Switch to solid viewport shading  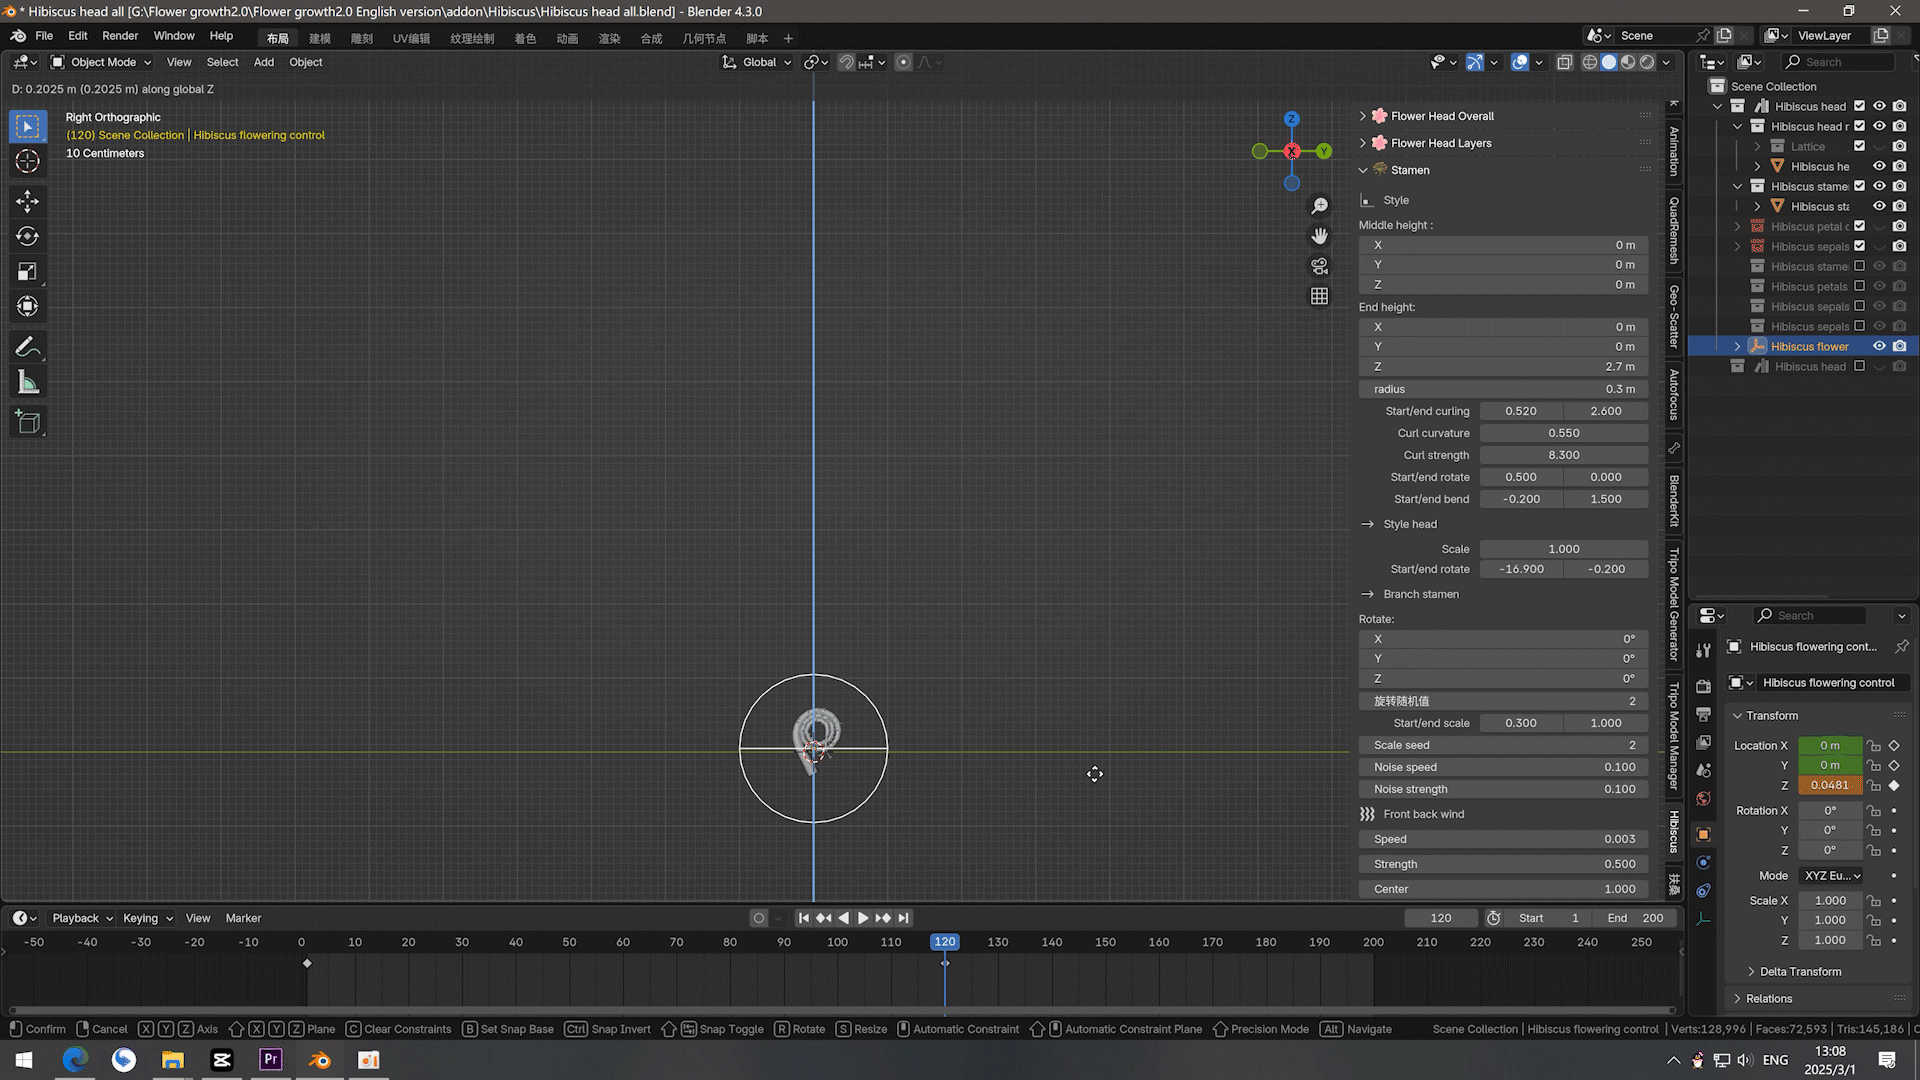[x=1609, y=62]
